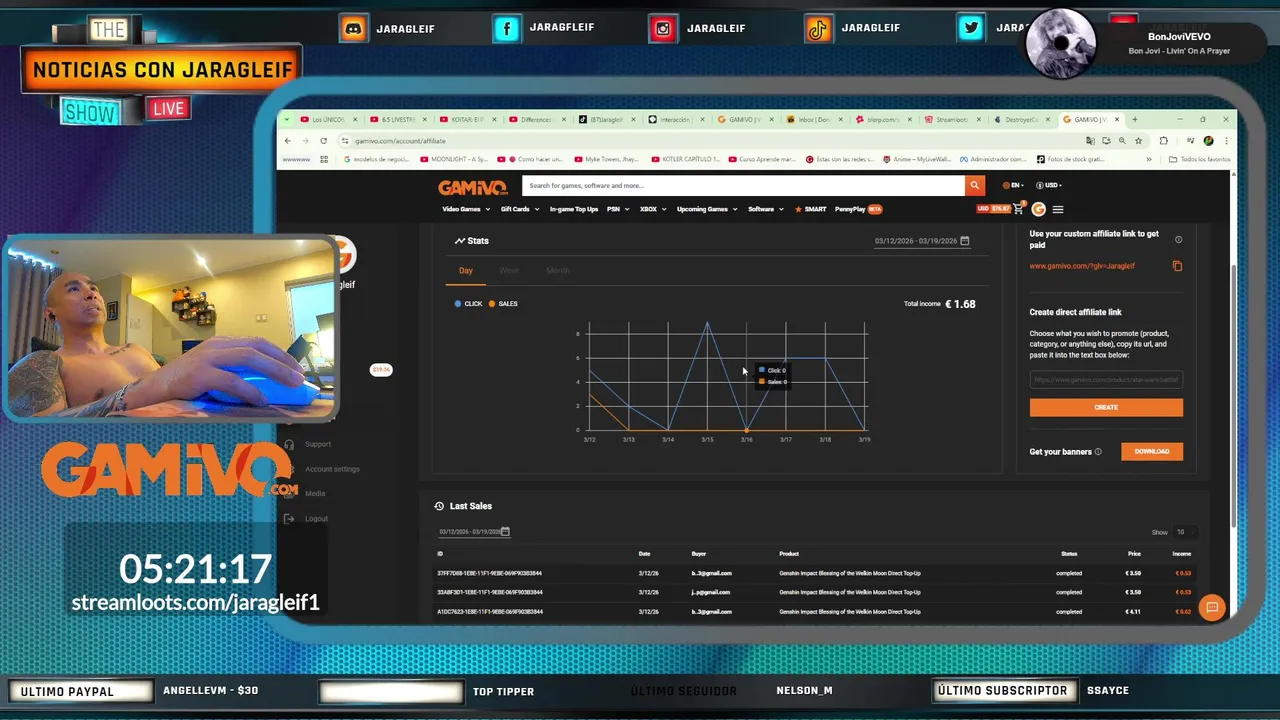1280x720 pixels.
Task: Open browser extensions puzzle icon
Action: (1163, 141)
